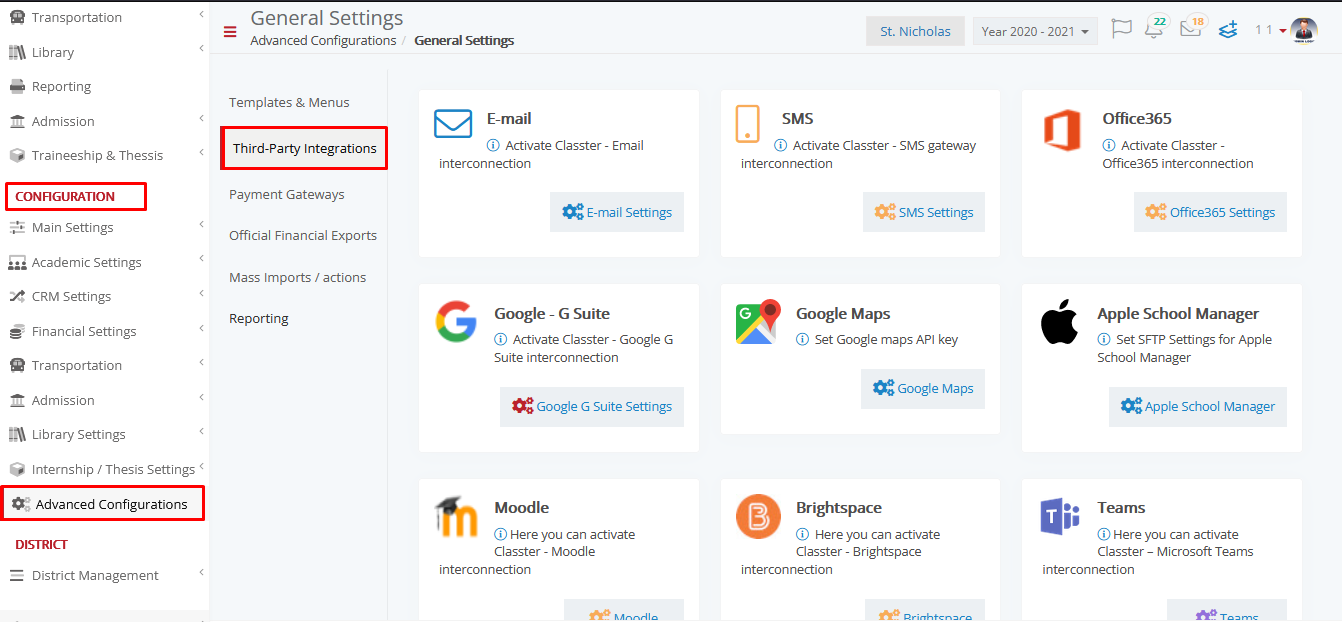This screenshot has height=622, width=1342.
Task: Open Advanced Configurations in the sidebar
Action: tap(104, 504)
